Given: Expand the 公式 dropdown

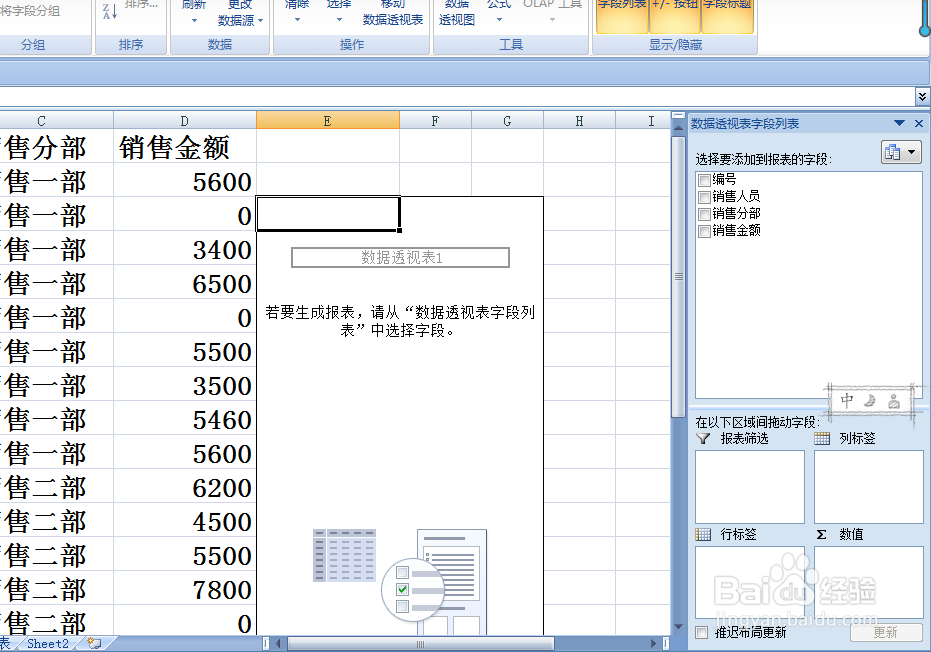Looking at the screenshot, I should point(498,20).
